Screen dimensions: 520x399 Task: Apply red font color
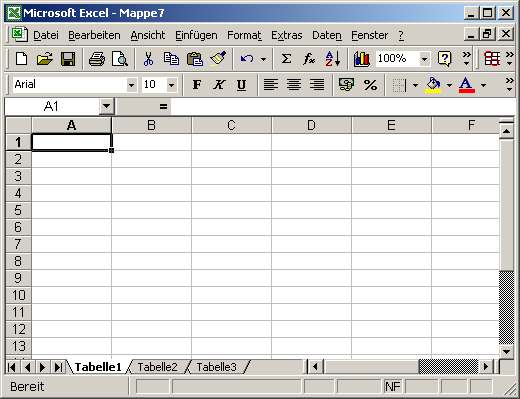467,85
